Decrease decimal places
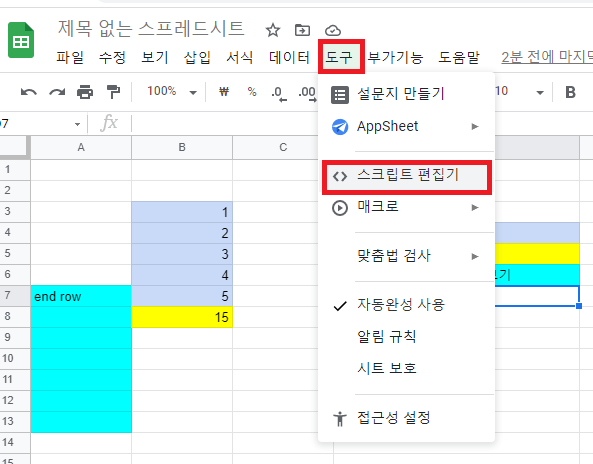 tap(279, 94)
